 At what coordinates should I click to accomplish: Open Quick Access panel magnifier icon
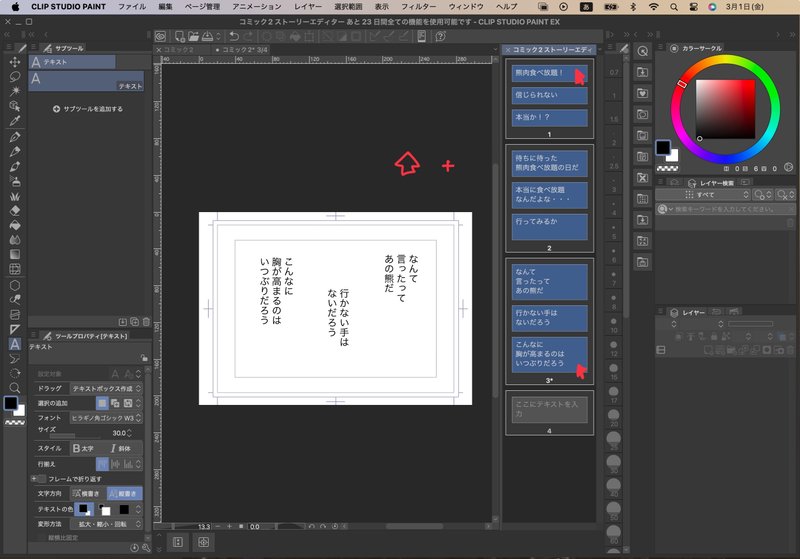[x=642, y=51]
